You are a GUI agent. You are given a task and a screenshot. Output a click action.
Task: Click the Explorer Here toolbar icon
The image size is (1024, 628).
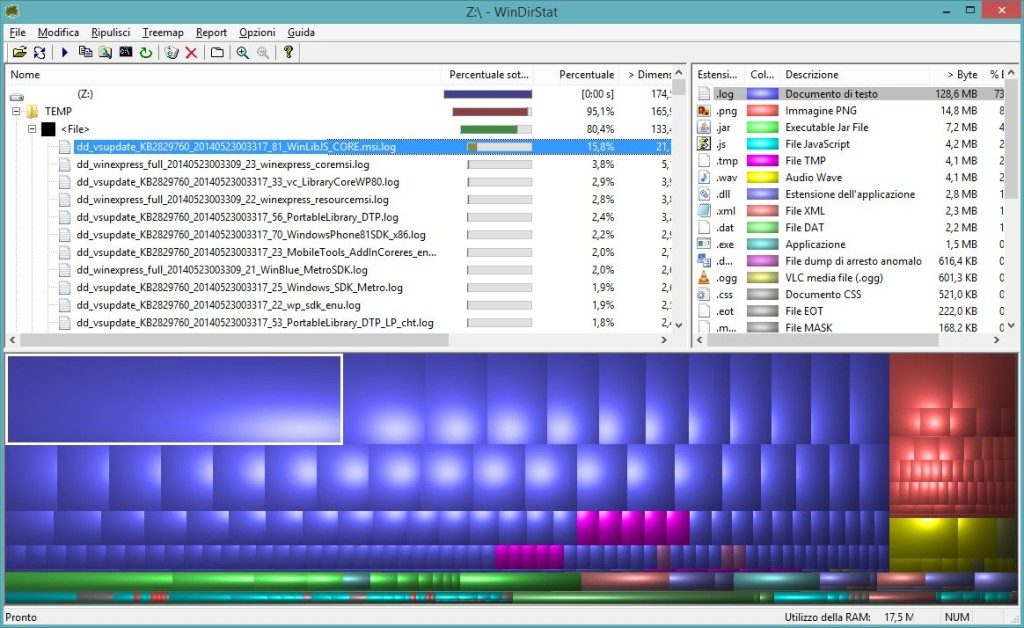click(105, 52)
